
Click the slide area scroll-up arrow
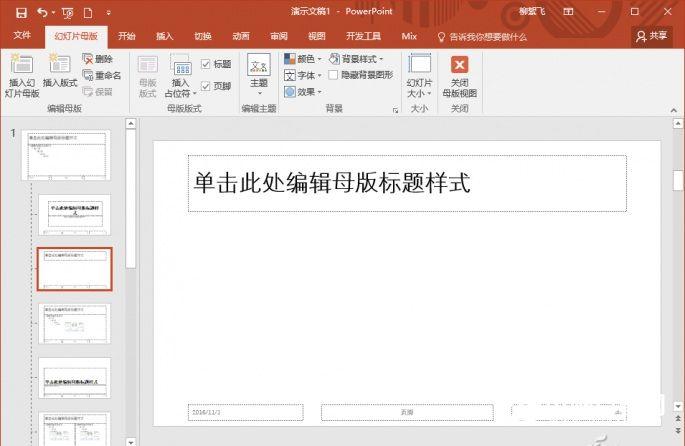pyautogui.click(x=678, y=124)
